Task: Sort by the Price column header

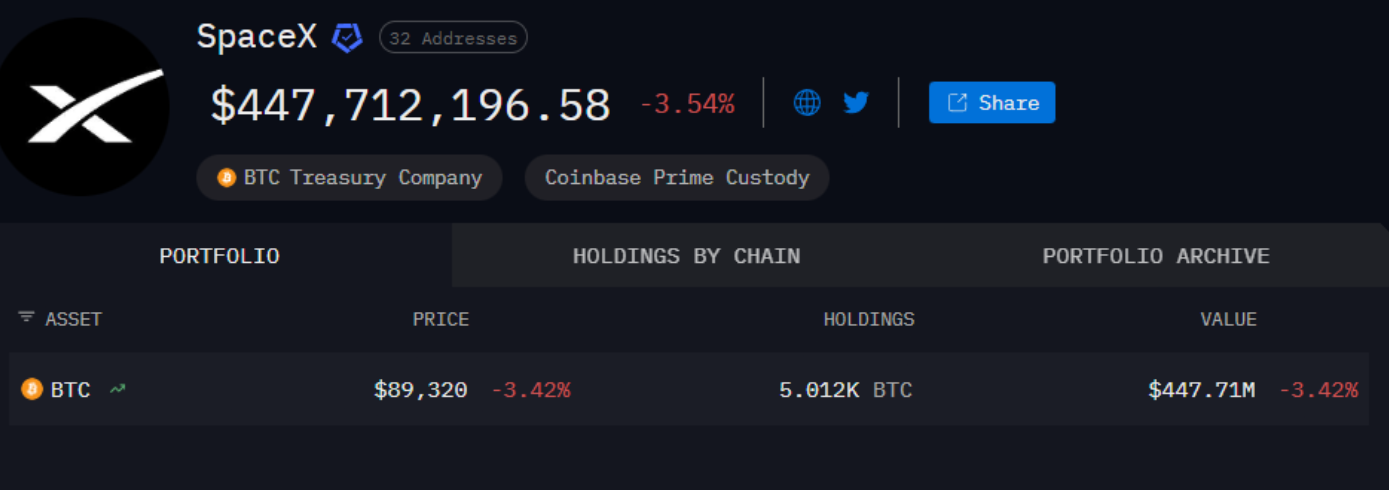Action: [x=440, y=319]
